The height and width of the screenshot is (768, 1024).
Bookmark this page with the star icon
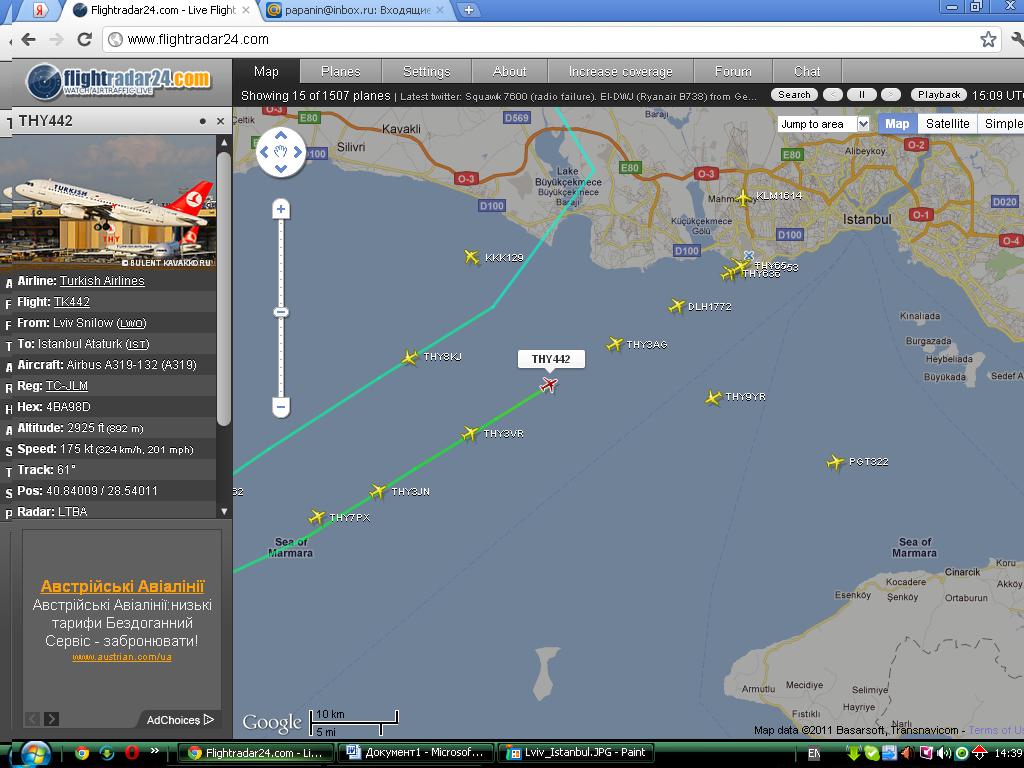coord(988,39)
